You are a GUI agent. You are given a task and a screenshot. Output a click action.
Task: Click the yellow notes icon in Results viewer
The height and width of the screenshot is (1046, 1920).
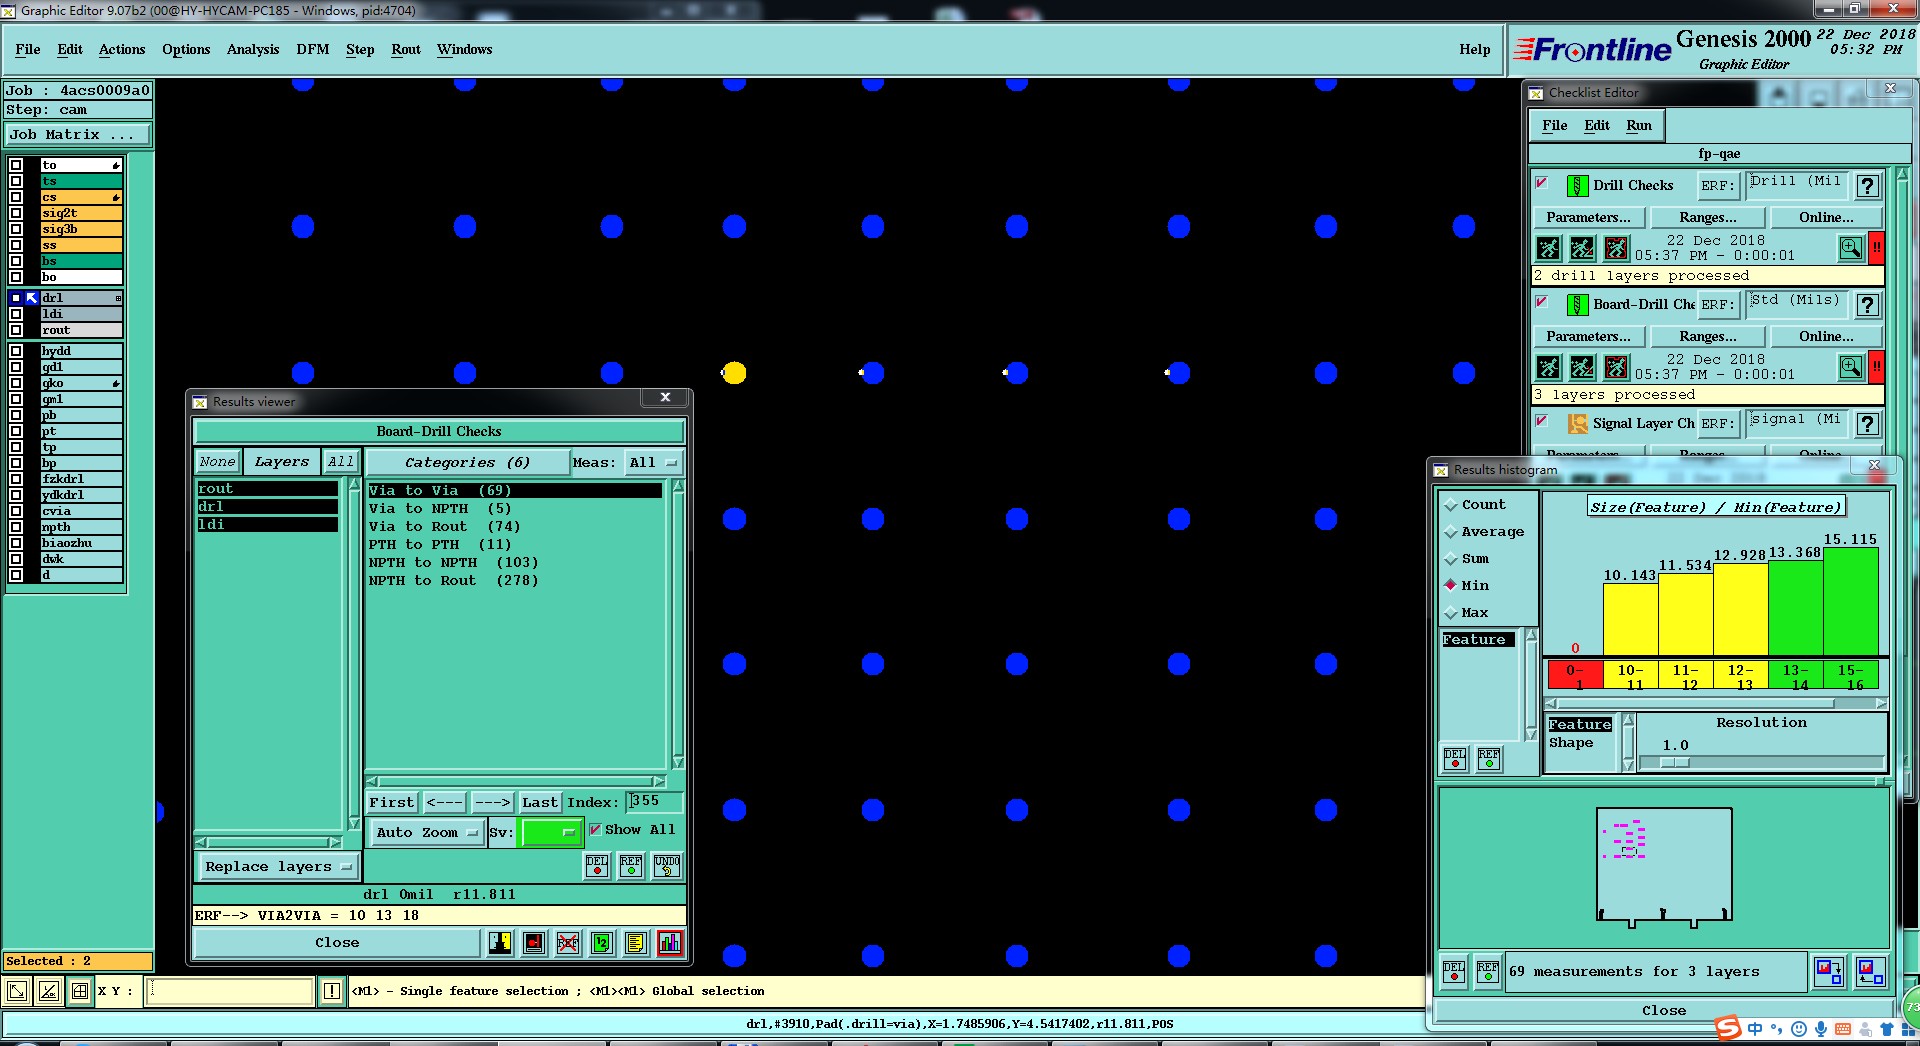click(636, 943)
